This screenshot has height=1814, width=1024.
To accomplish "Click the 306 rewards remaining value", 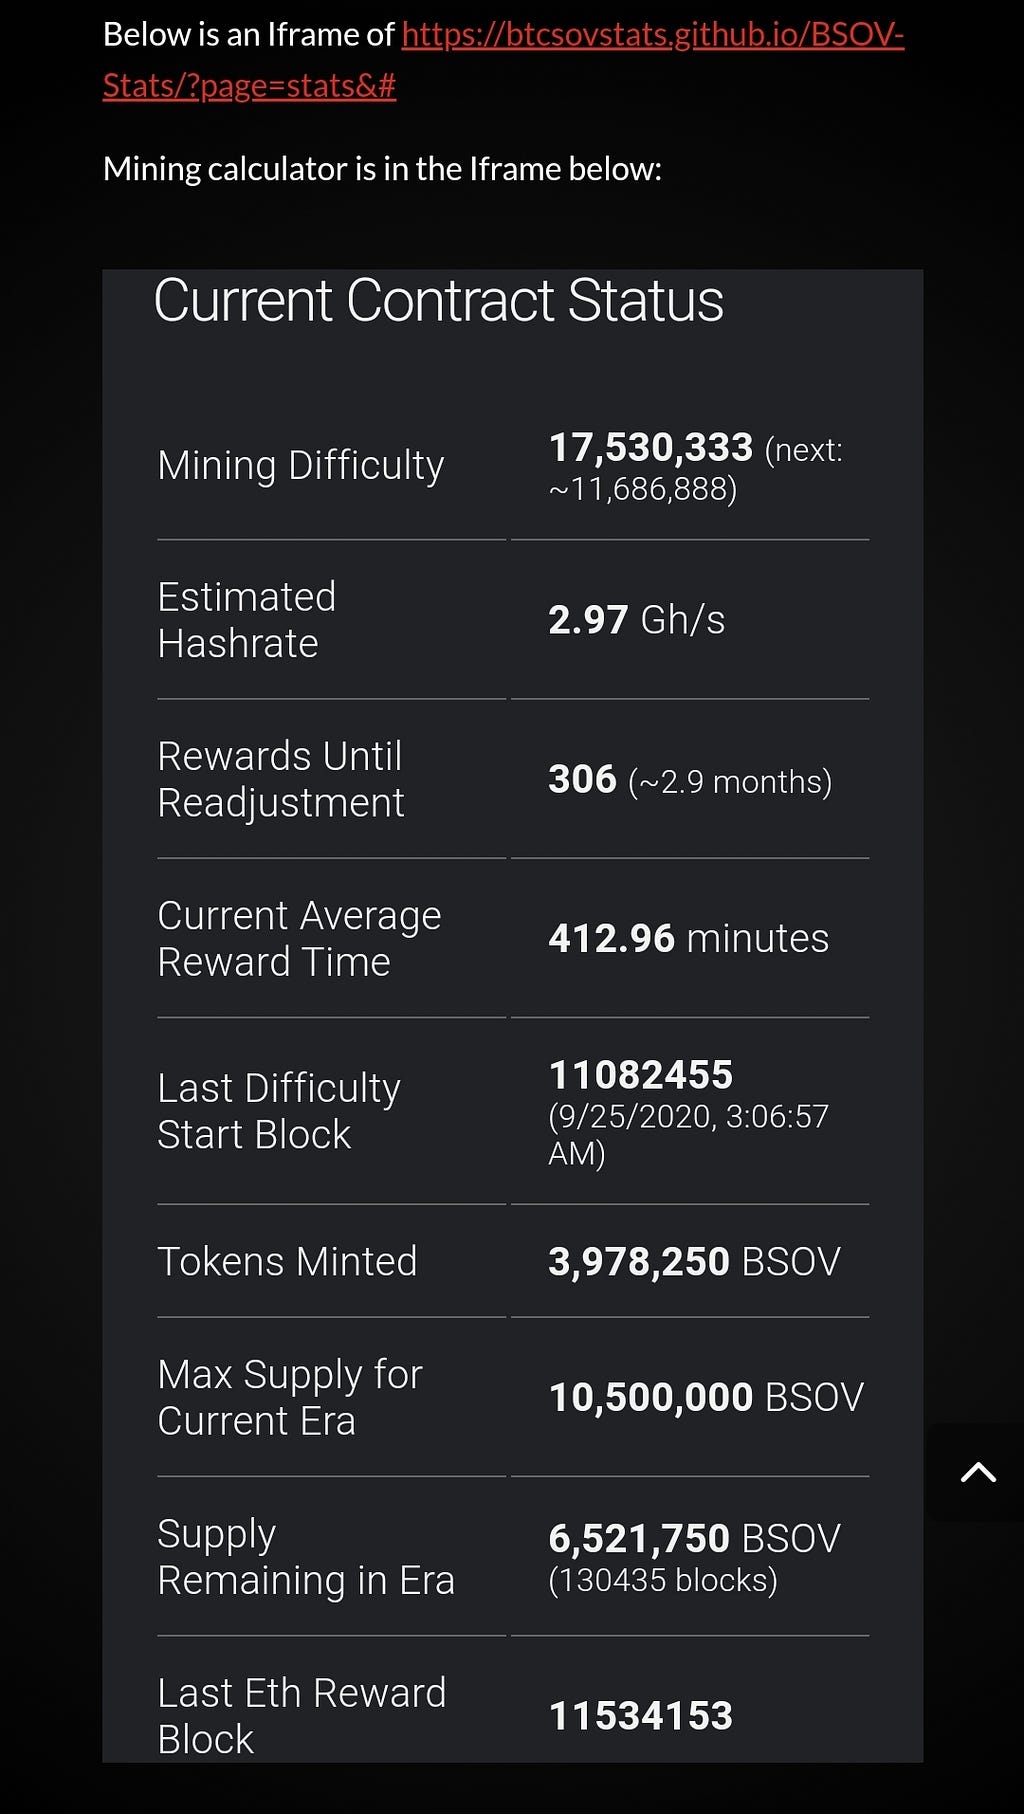I will (x=583, y=779).
